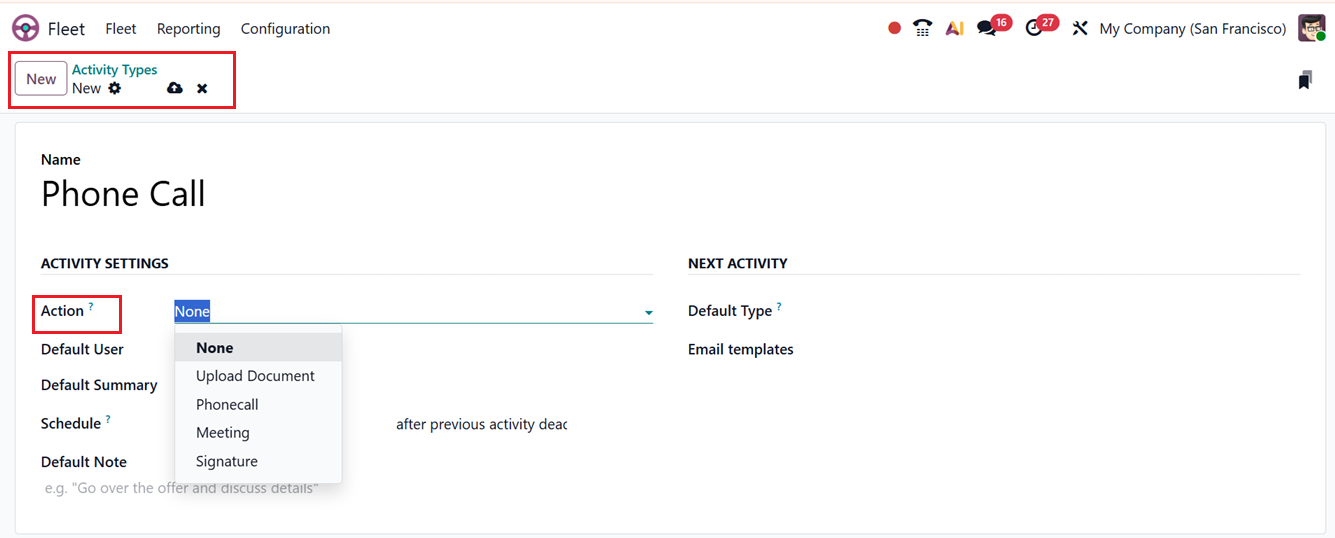
Task: Open the AI assistant icon
Action: click(954, 28)
